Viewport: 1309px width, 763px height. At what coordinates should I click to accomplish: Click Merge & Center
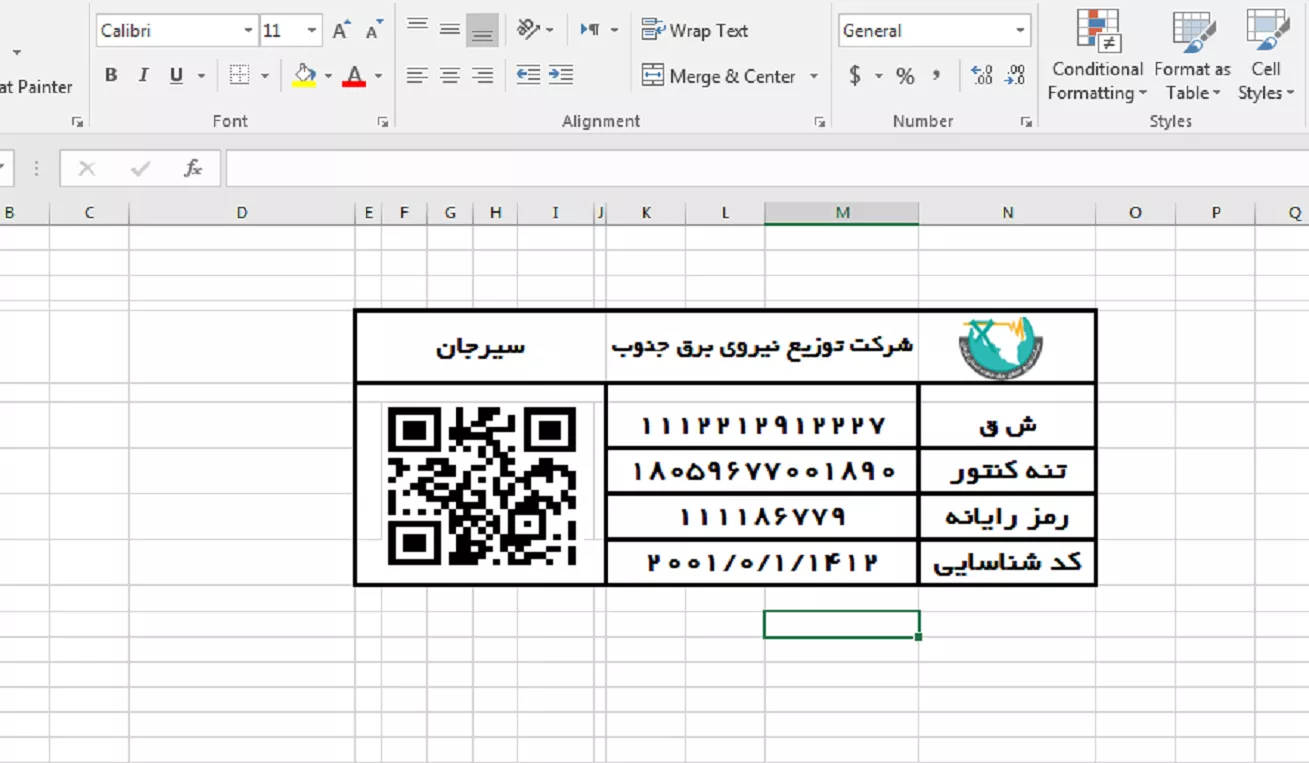coord(719,76)
